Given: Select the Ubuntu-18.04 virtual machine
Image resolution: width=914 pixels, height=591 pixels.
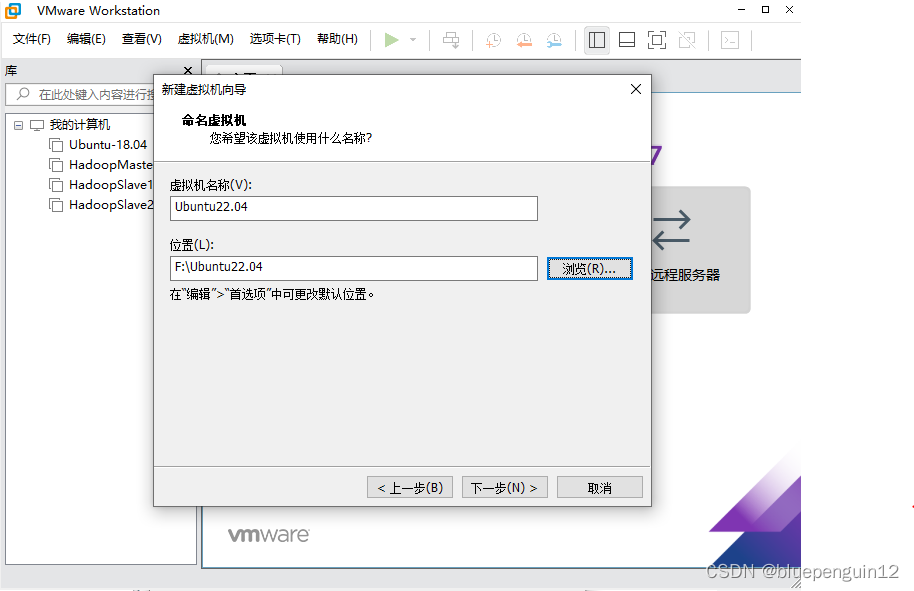Looking at the screenshot, I should tap(108, 145).
